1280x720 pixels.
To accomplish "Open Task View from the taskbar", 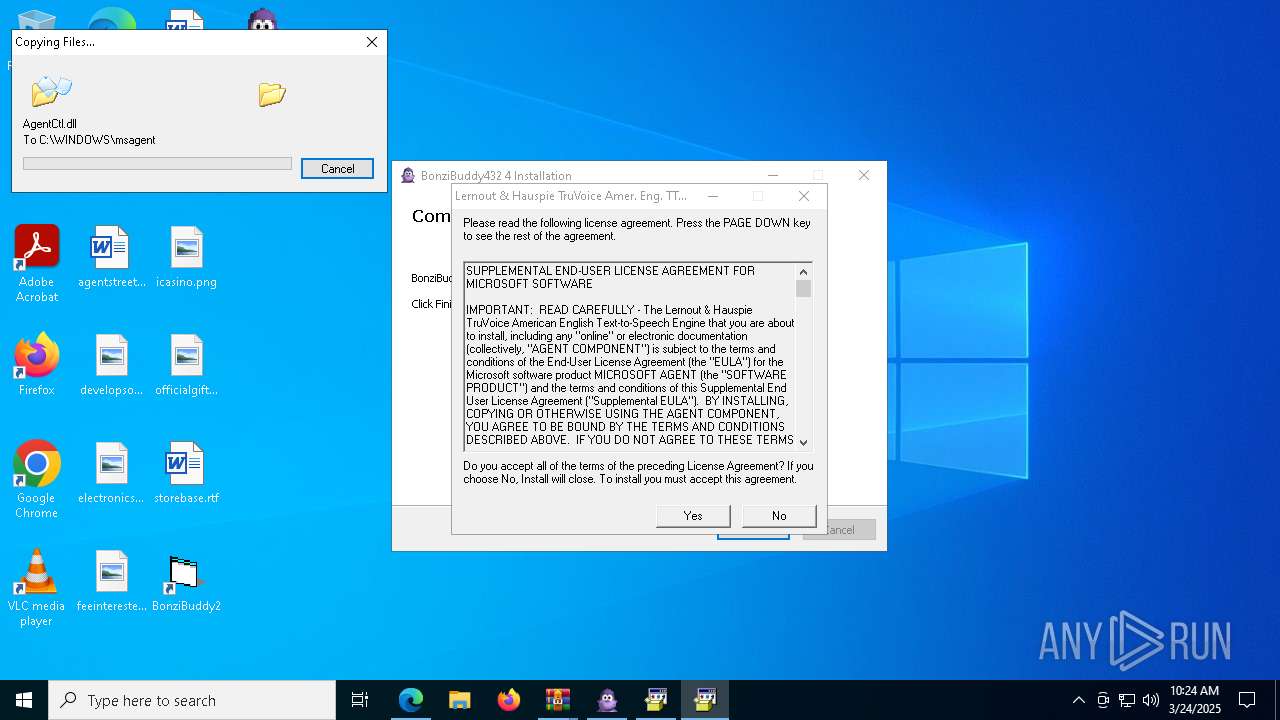I will click(x=360, y=700).
